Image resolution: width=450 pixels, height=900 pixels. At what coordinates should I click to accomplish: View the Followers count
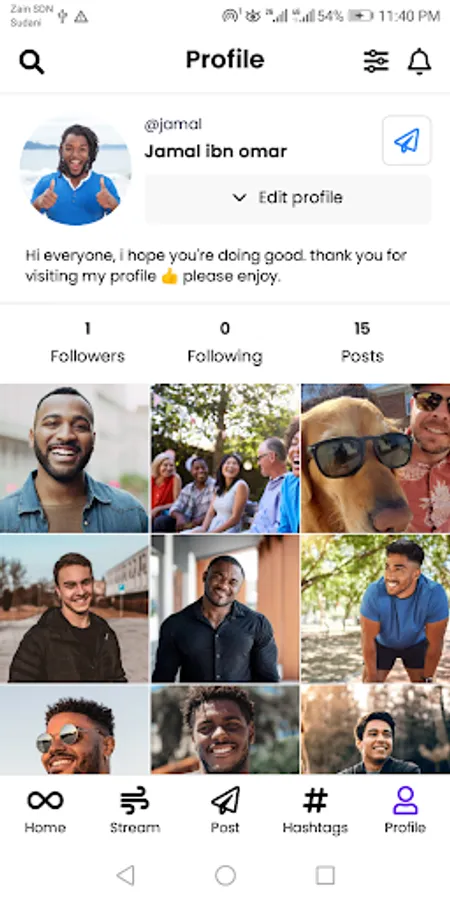point(87,343)
